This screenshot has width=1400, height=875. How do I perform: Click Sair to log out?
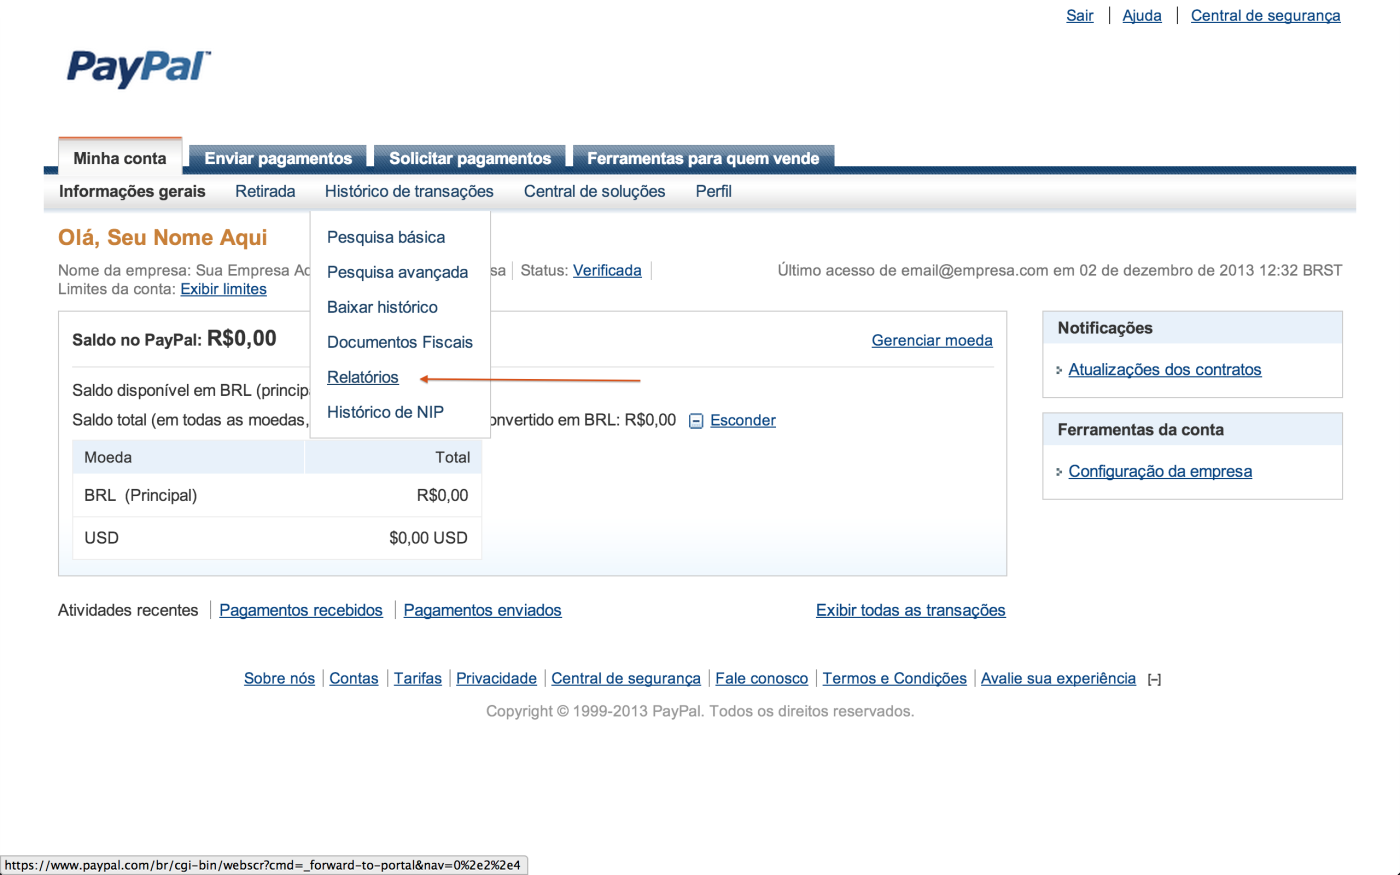click(1080, 15)
